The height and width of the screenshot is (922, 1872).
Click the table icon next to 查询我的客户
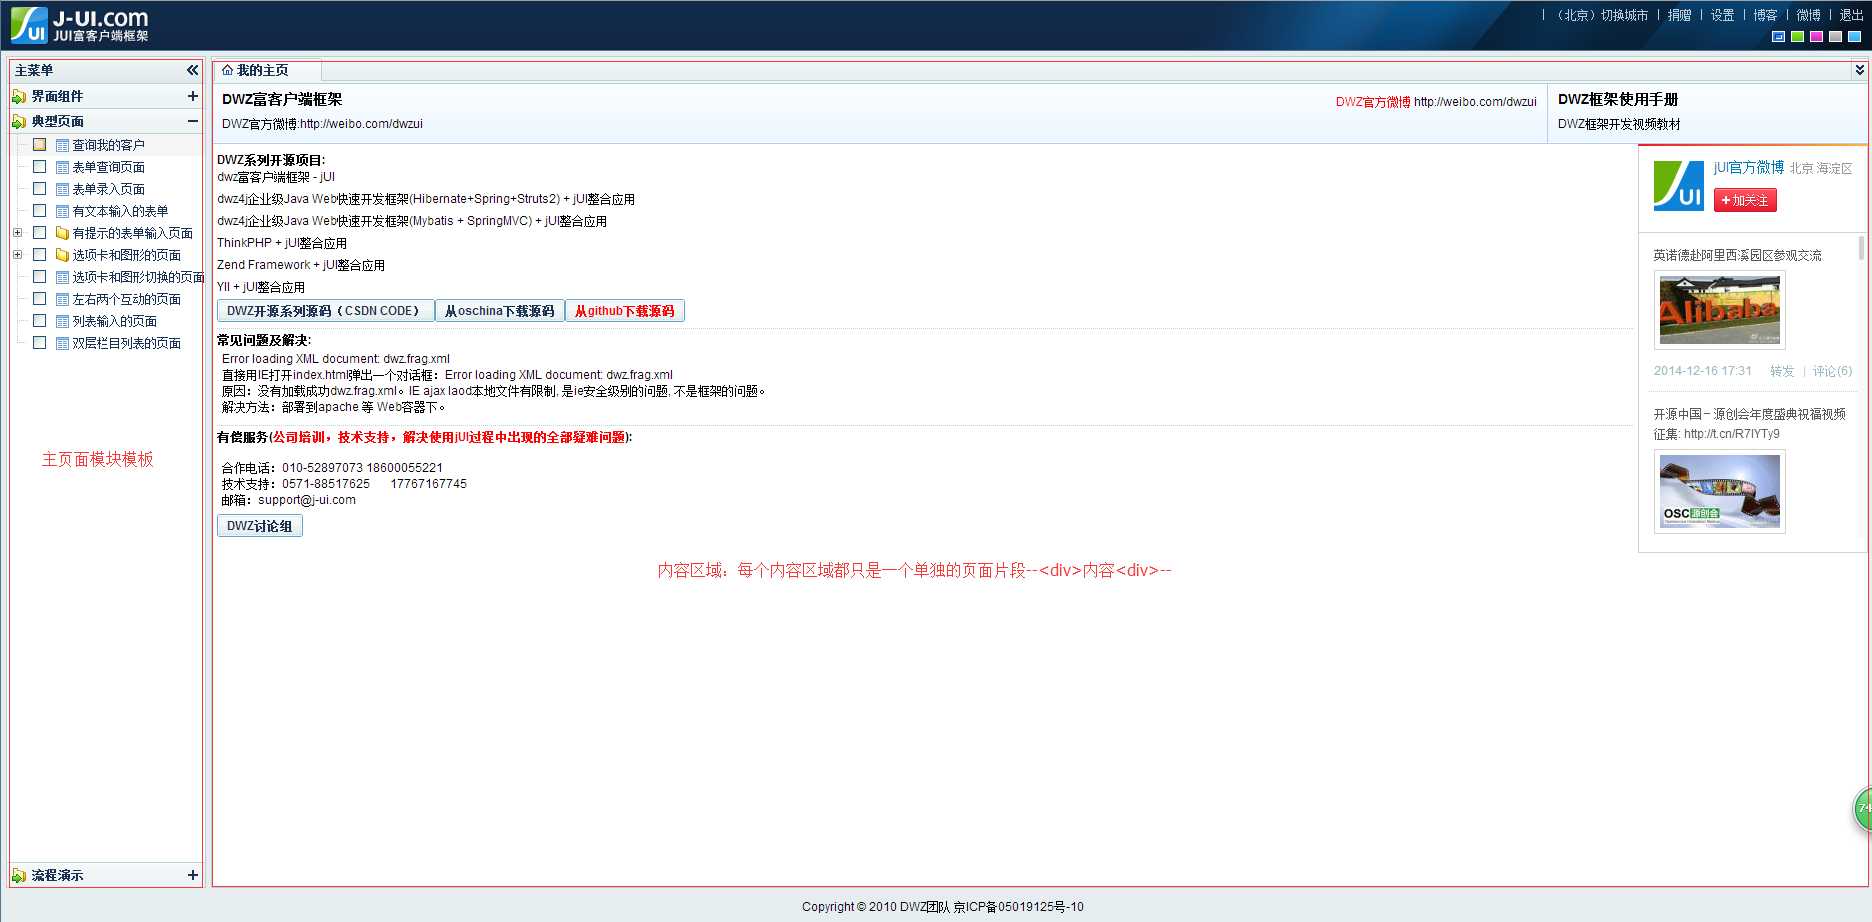62,146
